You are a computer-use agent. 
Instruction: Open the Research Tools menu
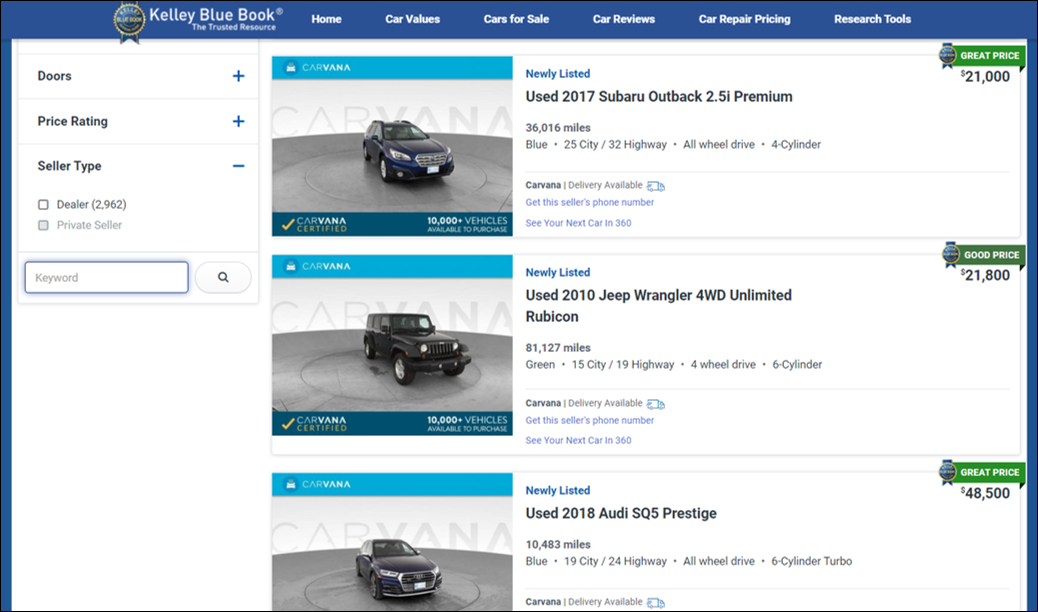(x=872, y=19)
